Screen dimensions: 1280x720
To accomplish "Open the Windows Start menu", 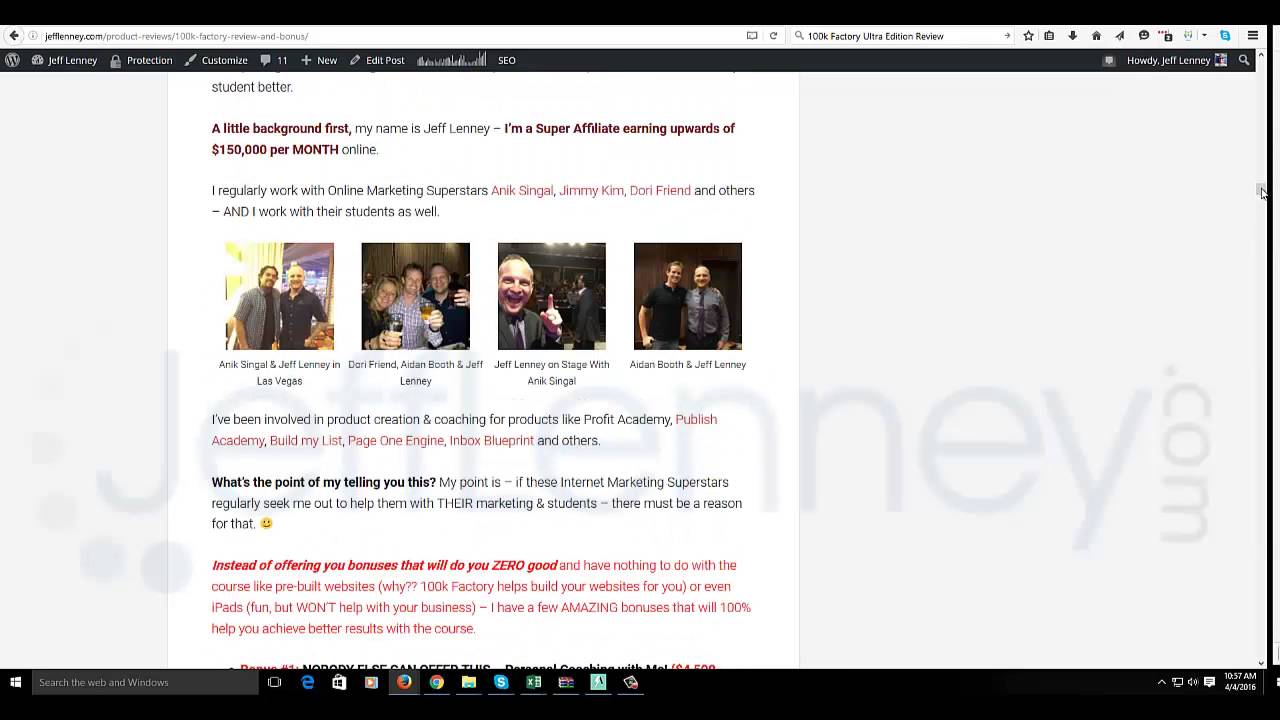I will pos(15,682).
